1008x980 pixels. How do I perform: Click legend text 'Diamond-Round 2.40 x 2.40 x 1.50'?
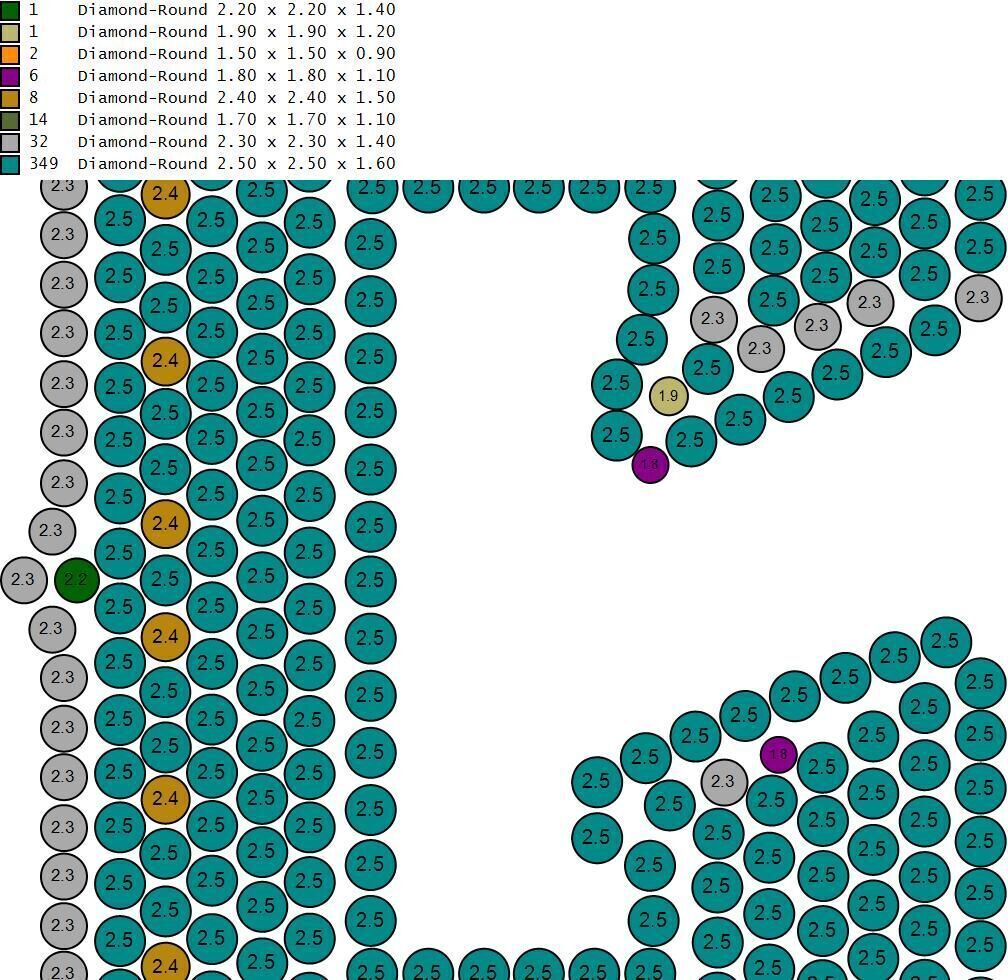(x=237, y=97)
